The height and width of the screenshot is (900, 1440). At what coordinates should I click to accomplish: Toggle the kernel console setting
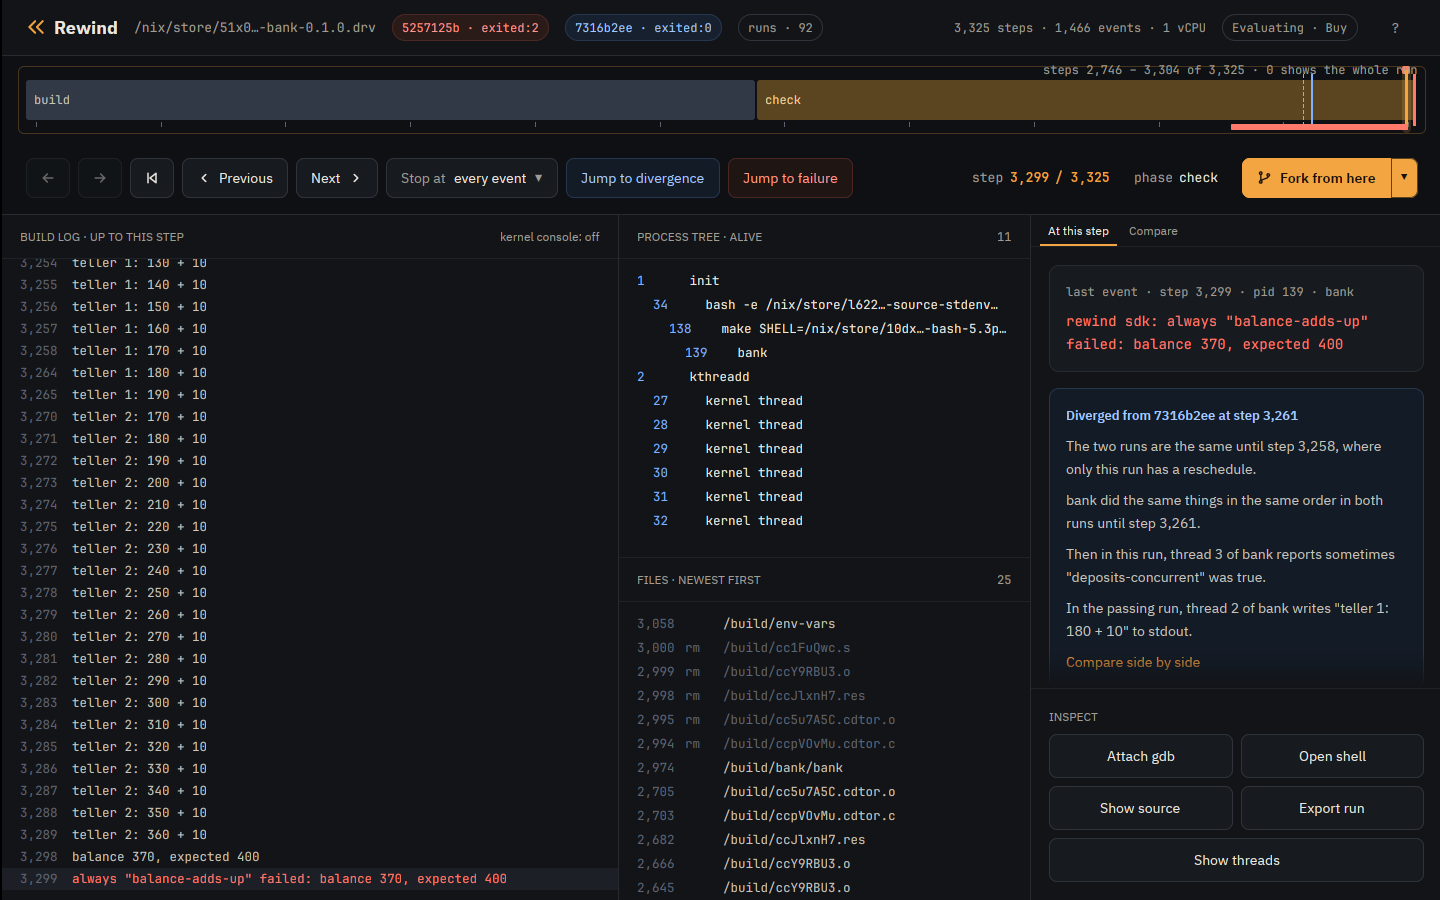[550, 237]
